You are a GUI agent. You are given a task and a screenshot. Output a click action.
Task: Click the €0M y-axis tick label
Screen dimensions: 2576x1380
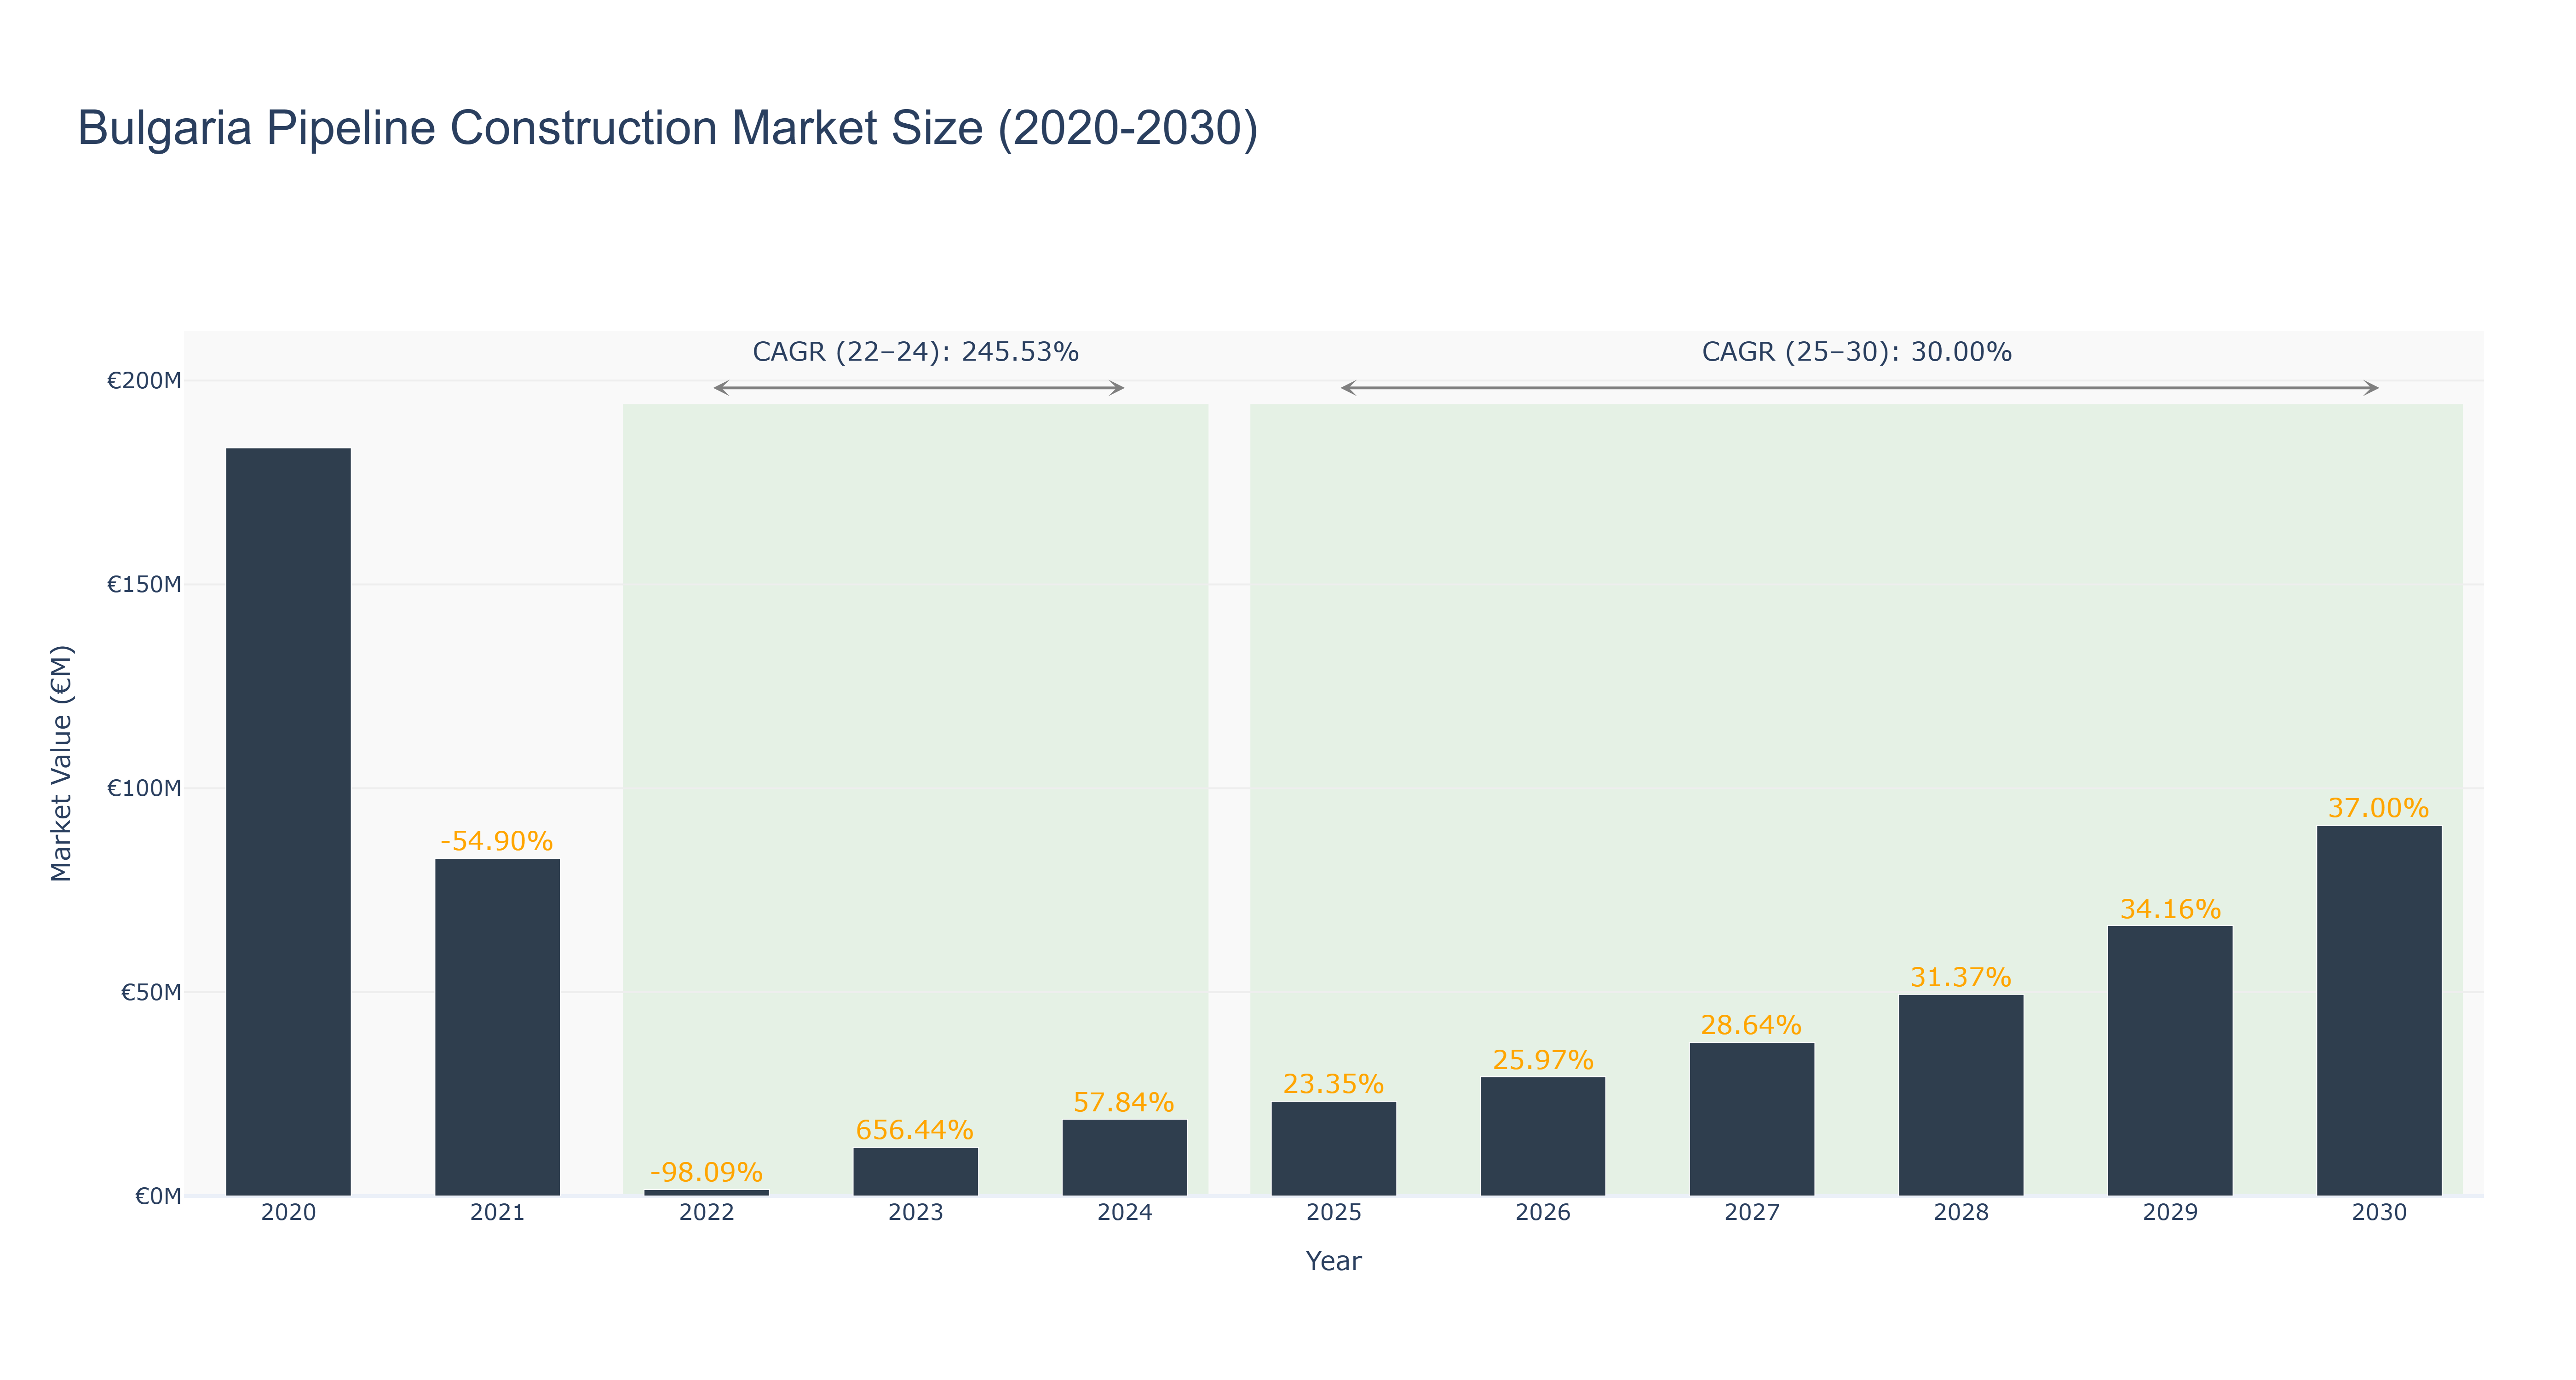click(x=158, y=1196)
